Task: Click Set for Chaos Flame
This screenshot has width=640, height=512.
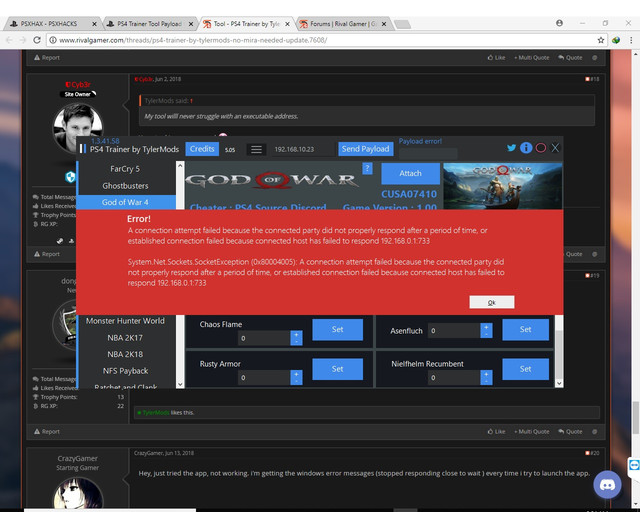Action: tap(338, 329)
